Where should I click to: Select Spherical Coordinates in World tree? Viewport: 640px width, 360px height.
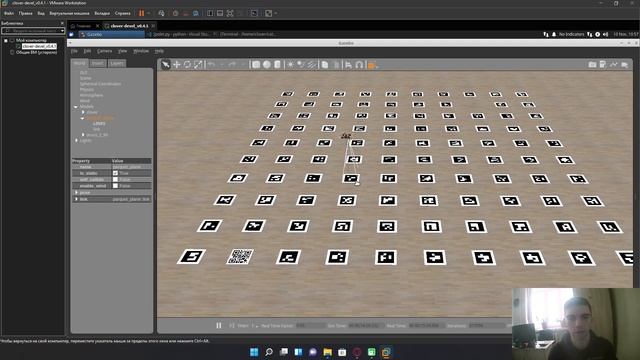tap(100, 84)
